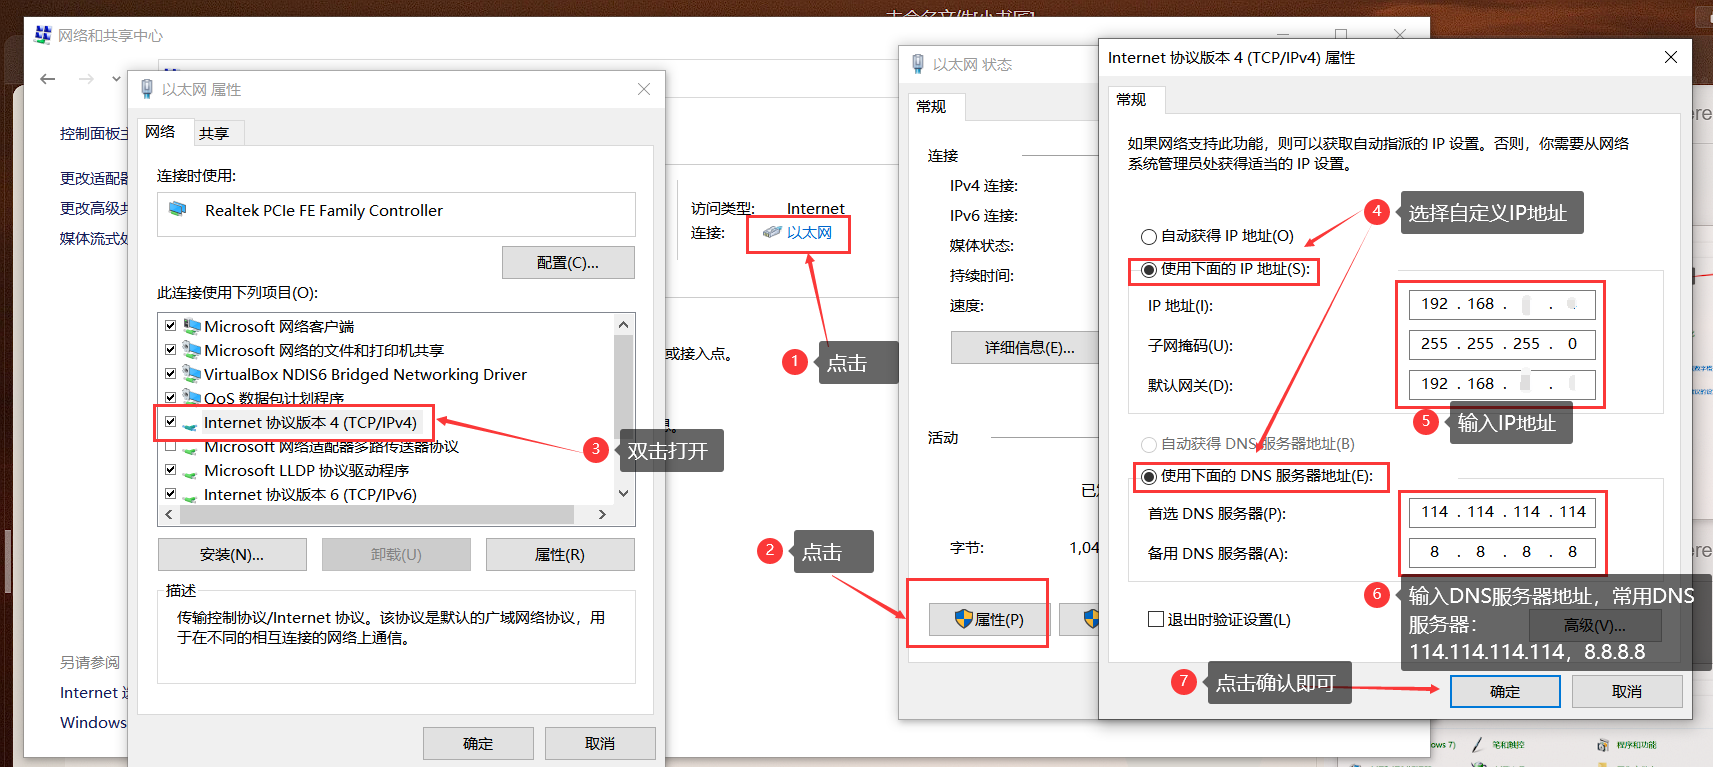Select 自动获得 IP 地址(O) radio button
This screenshot has width=1713, height=767.
[1149, 237]
